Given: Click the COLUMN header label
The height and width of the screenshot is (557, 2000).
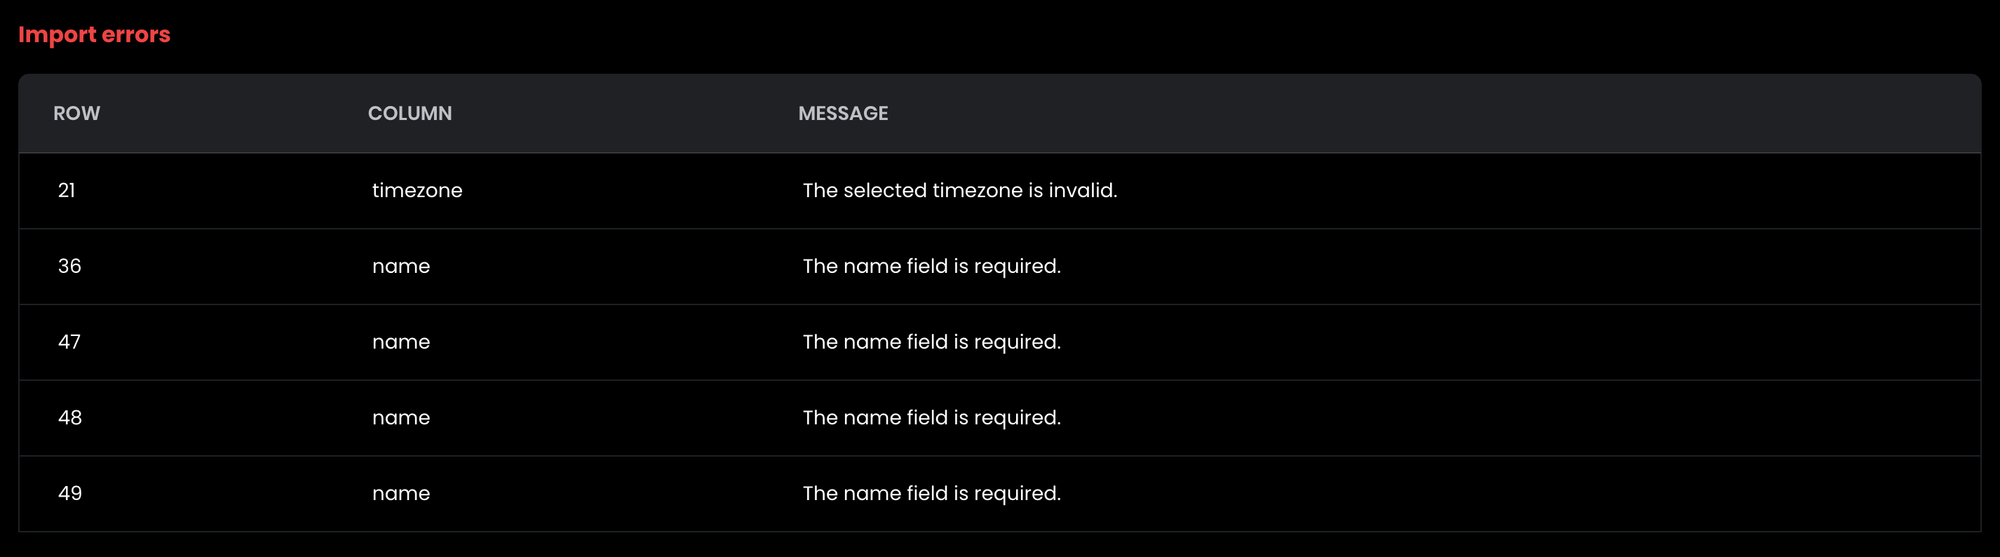Looking at the screenshot, I should (x=410, y=114).
